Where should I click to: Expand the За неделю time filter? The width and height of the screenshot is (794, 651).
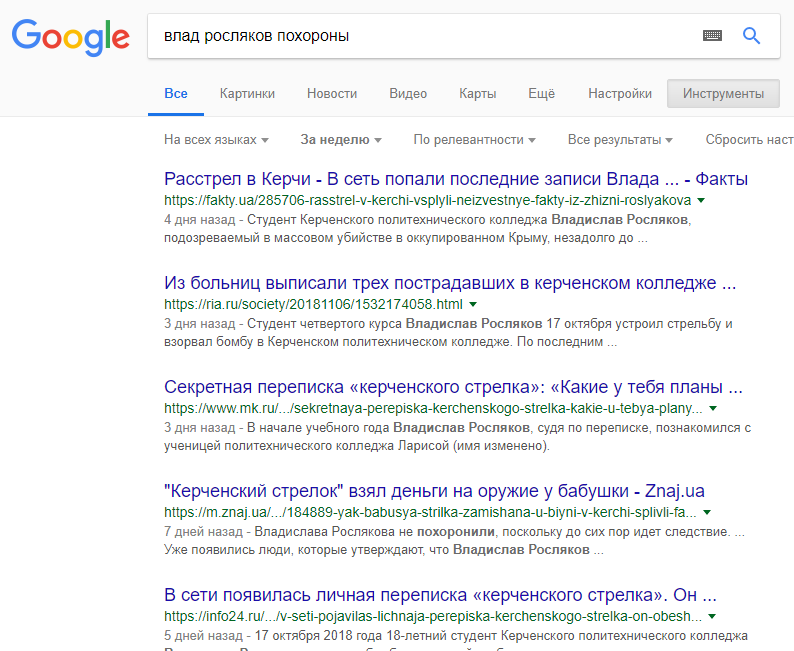tap(341, 140)
